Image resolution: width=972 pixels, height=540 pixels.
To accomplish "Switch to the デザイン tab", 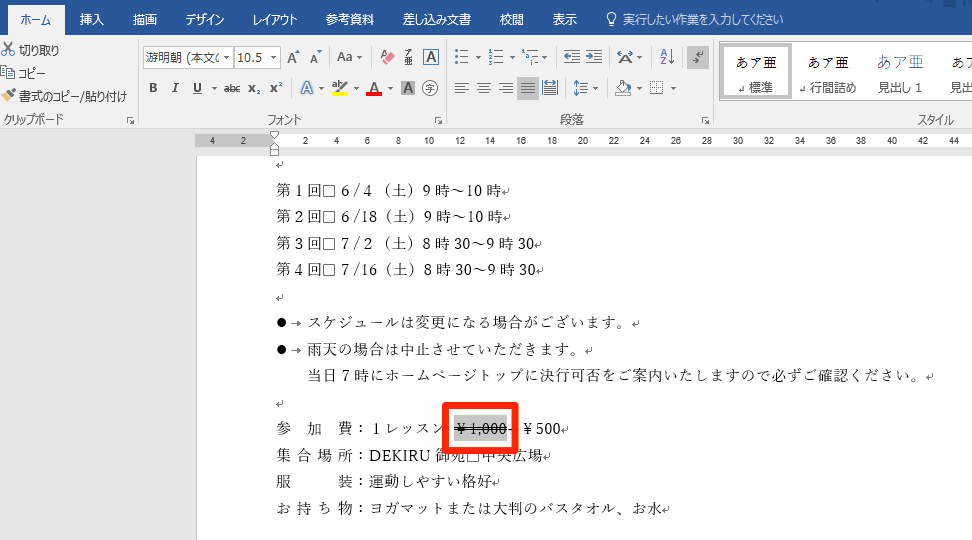I will [205, 20].
